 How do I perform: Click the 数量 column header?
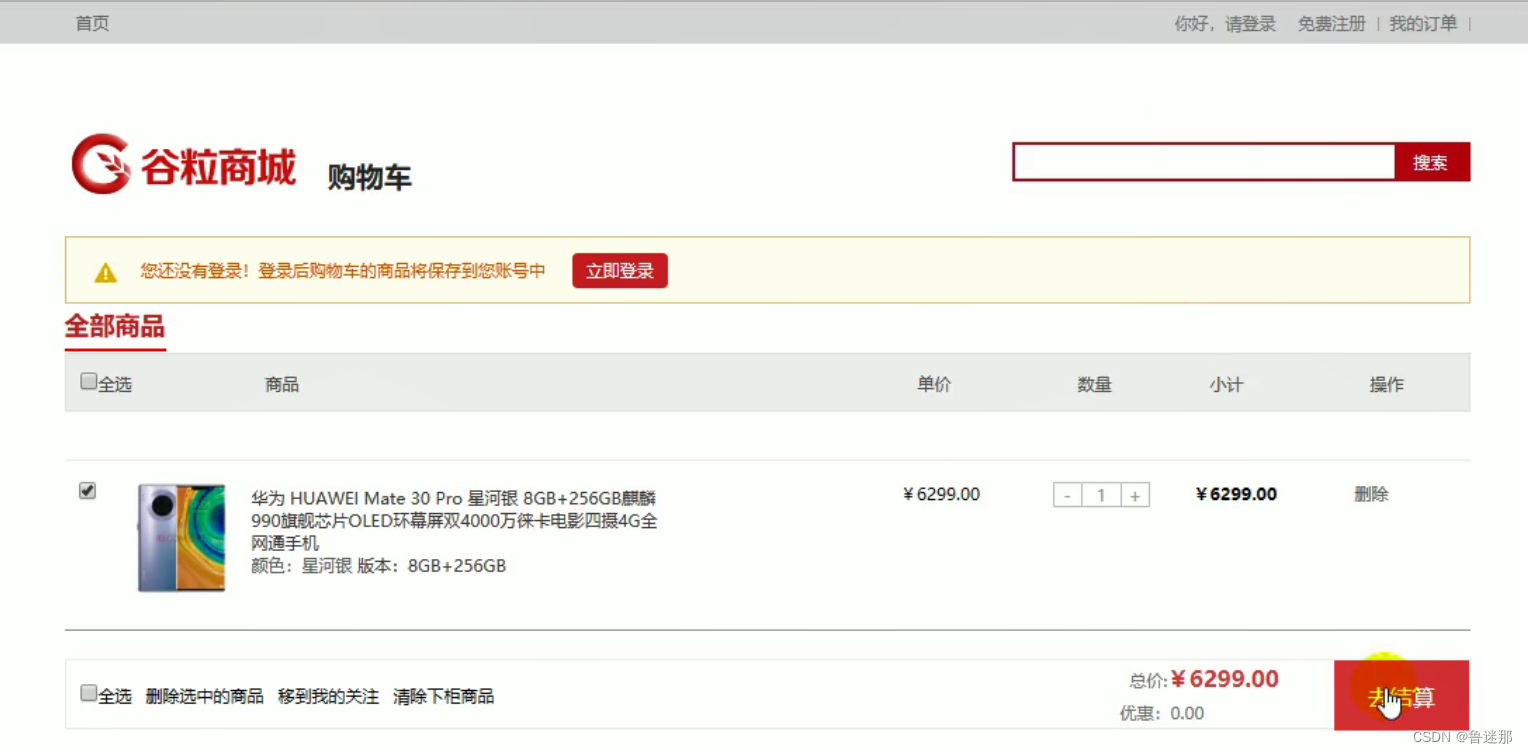(x=1094, y=384)
